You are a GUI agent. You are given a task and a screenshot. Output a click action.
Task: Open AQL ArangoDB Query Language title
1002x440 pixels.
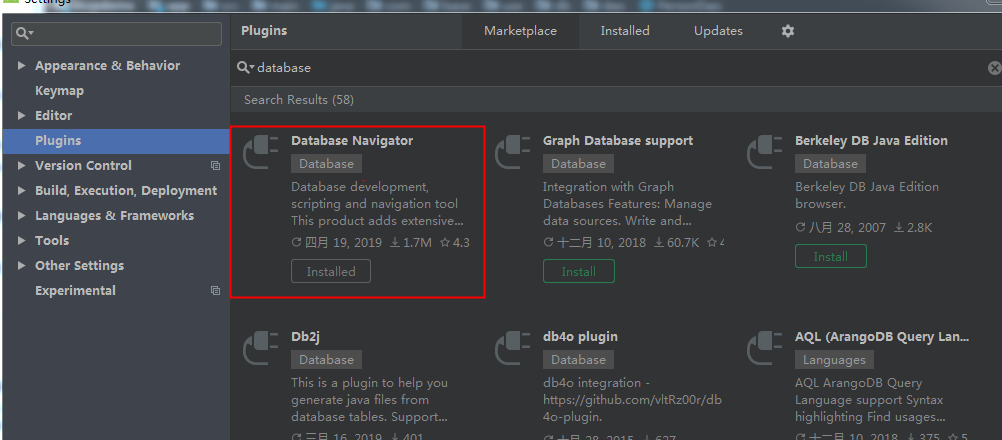coord(882,337)
